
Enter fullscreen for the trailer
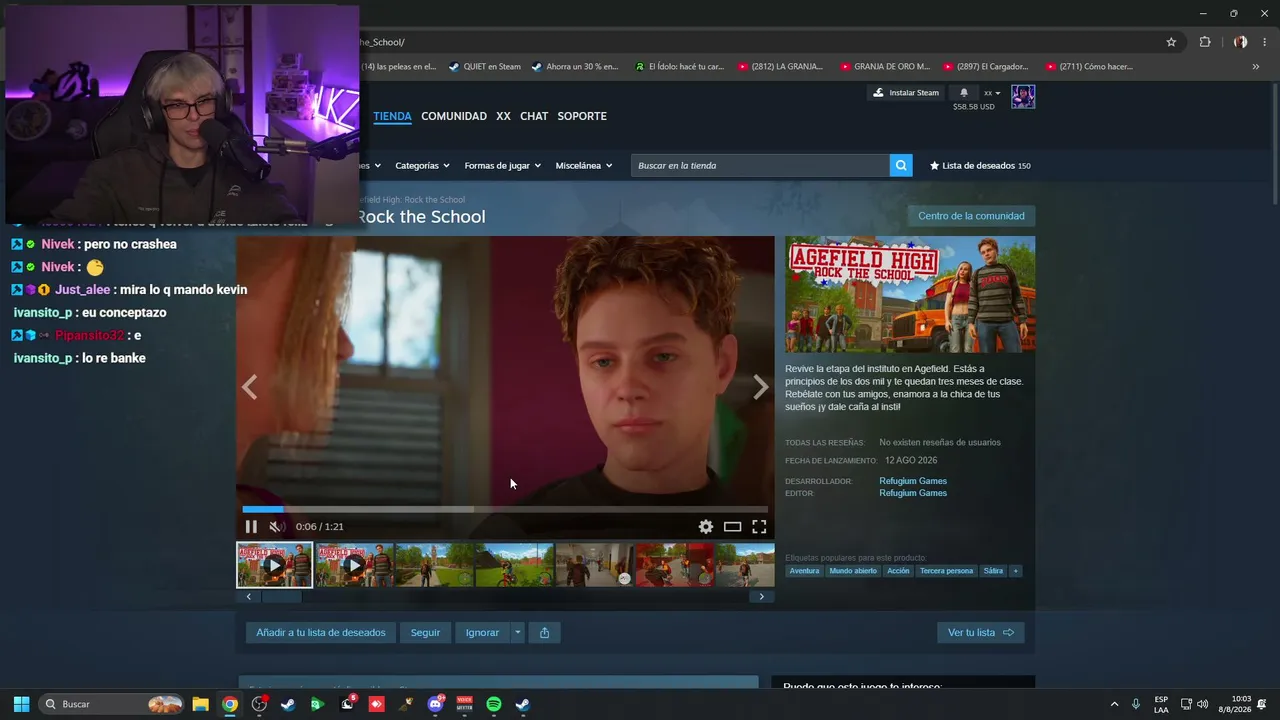click(x=759, y=527)
